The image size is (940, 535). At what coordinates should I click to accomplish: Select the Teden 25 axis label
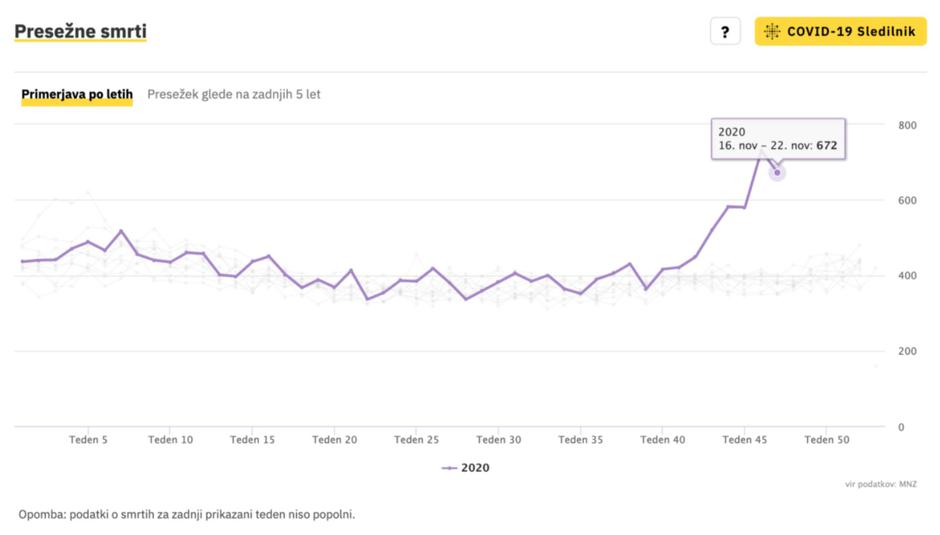416,439
